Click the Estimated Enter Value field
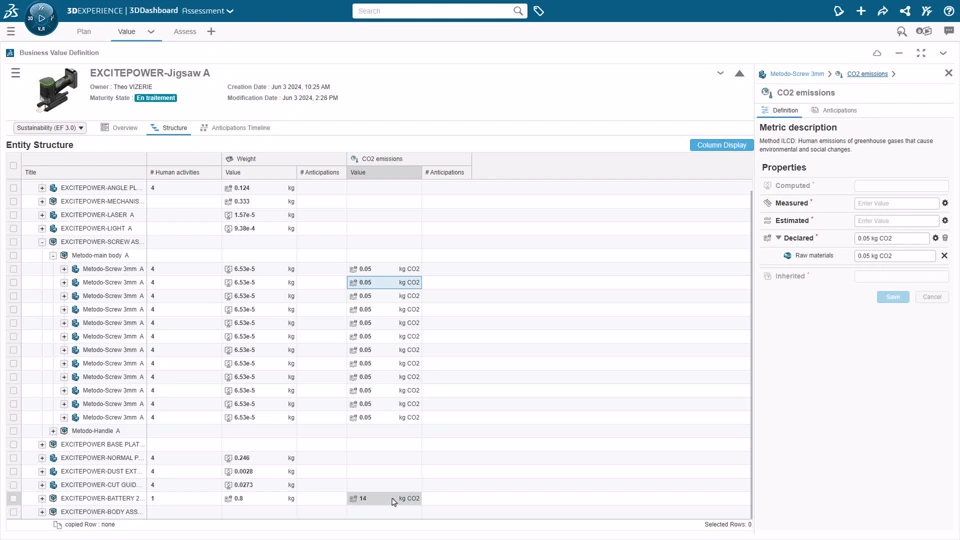The image size is (960, 540). tap(896, 220)
